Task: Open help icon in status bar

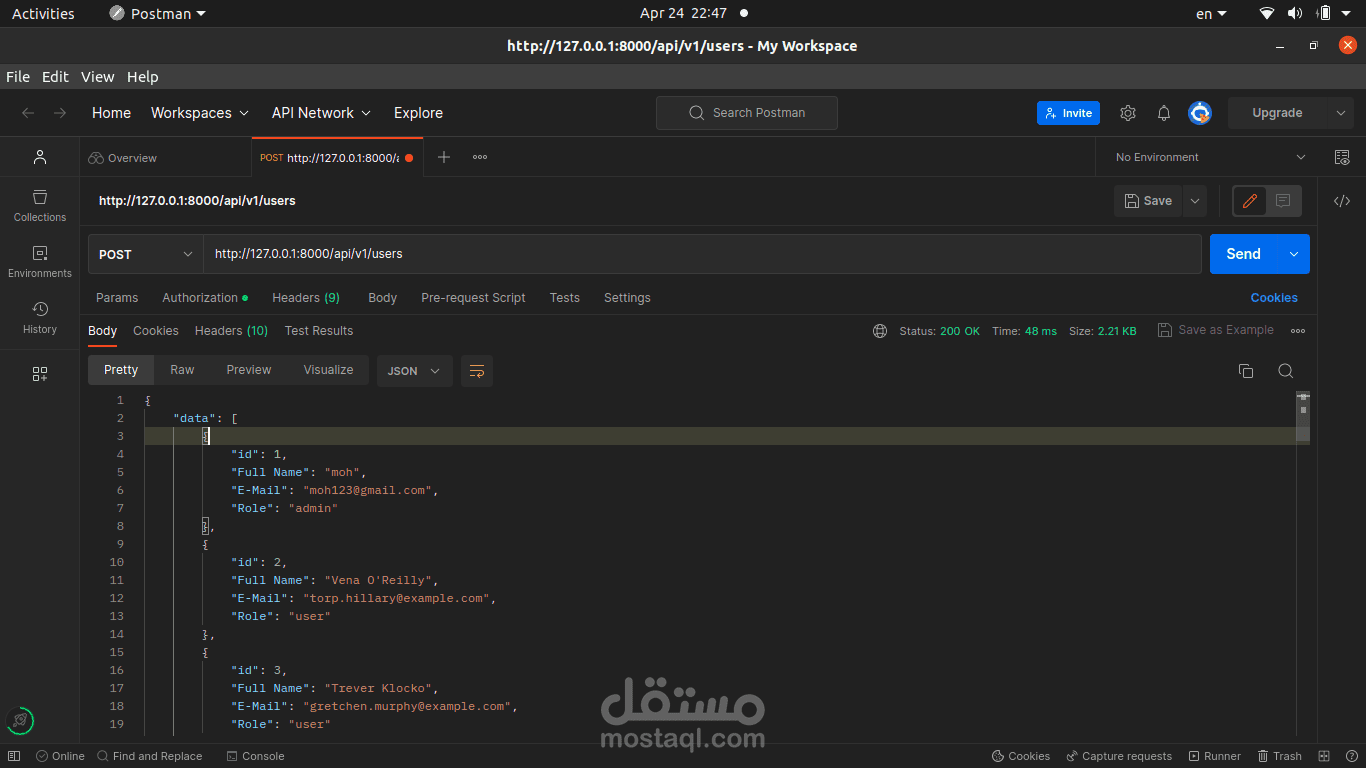Action: (x=1350, y=756)
